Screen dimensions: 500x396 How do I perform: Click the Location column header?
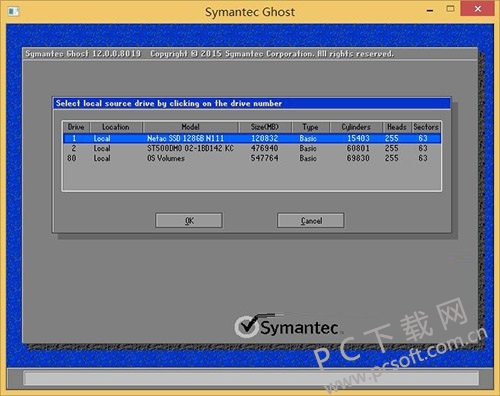[116, 127]
